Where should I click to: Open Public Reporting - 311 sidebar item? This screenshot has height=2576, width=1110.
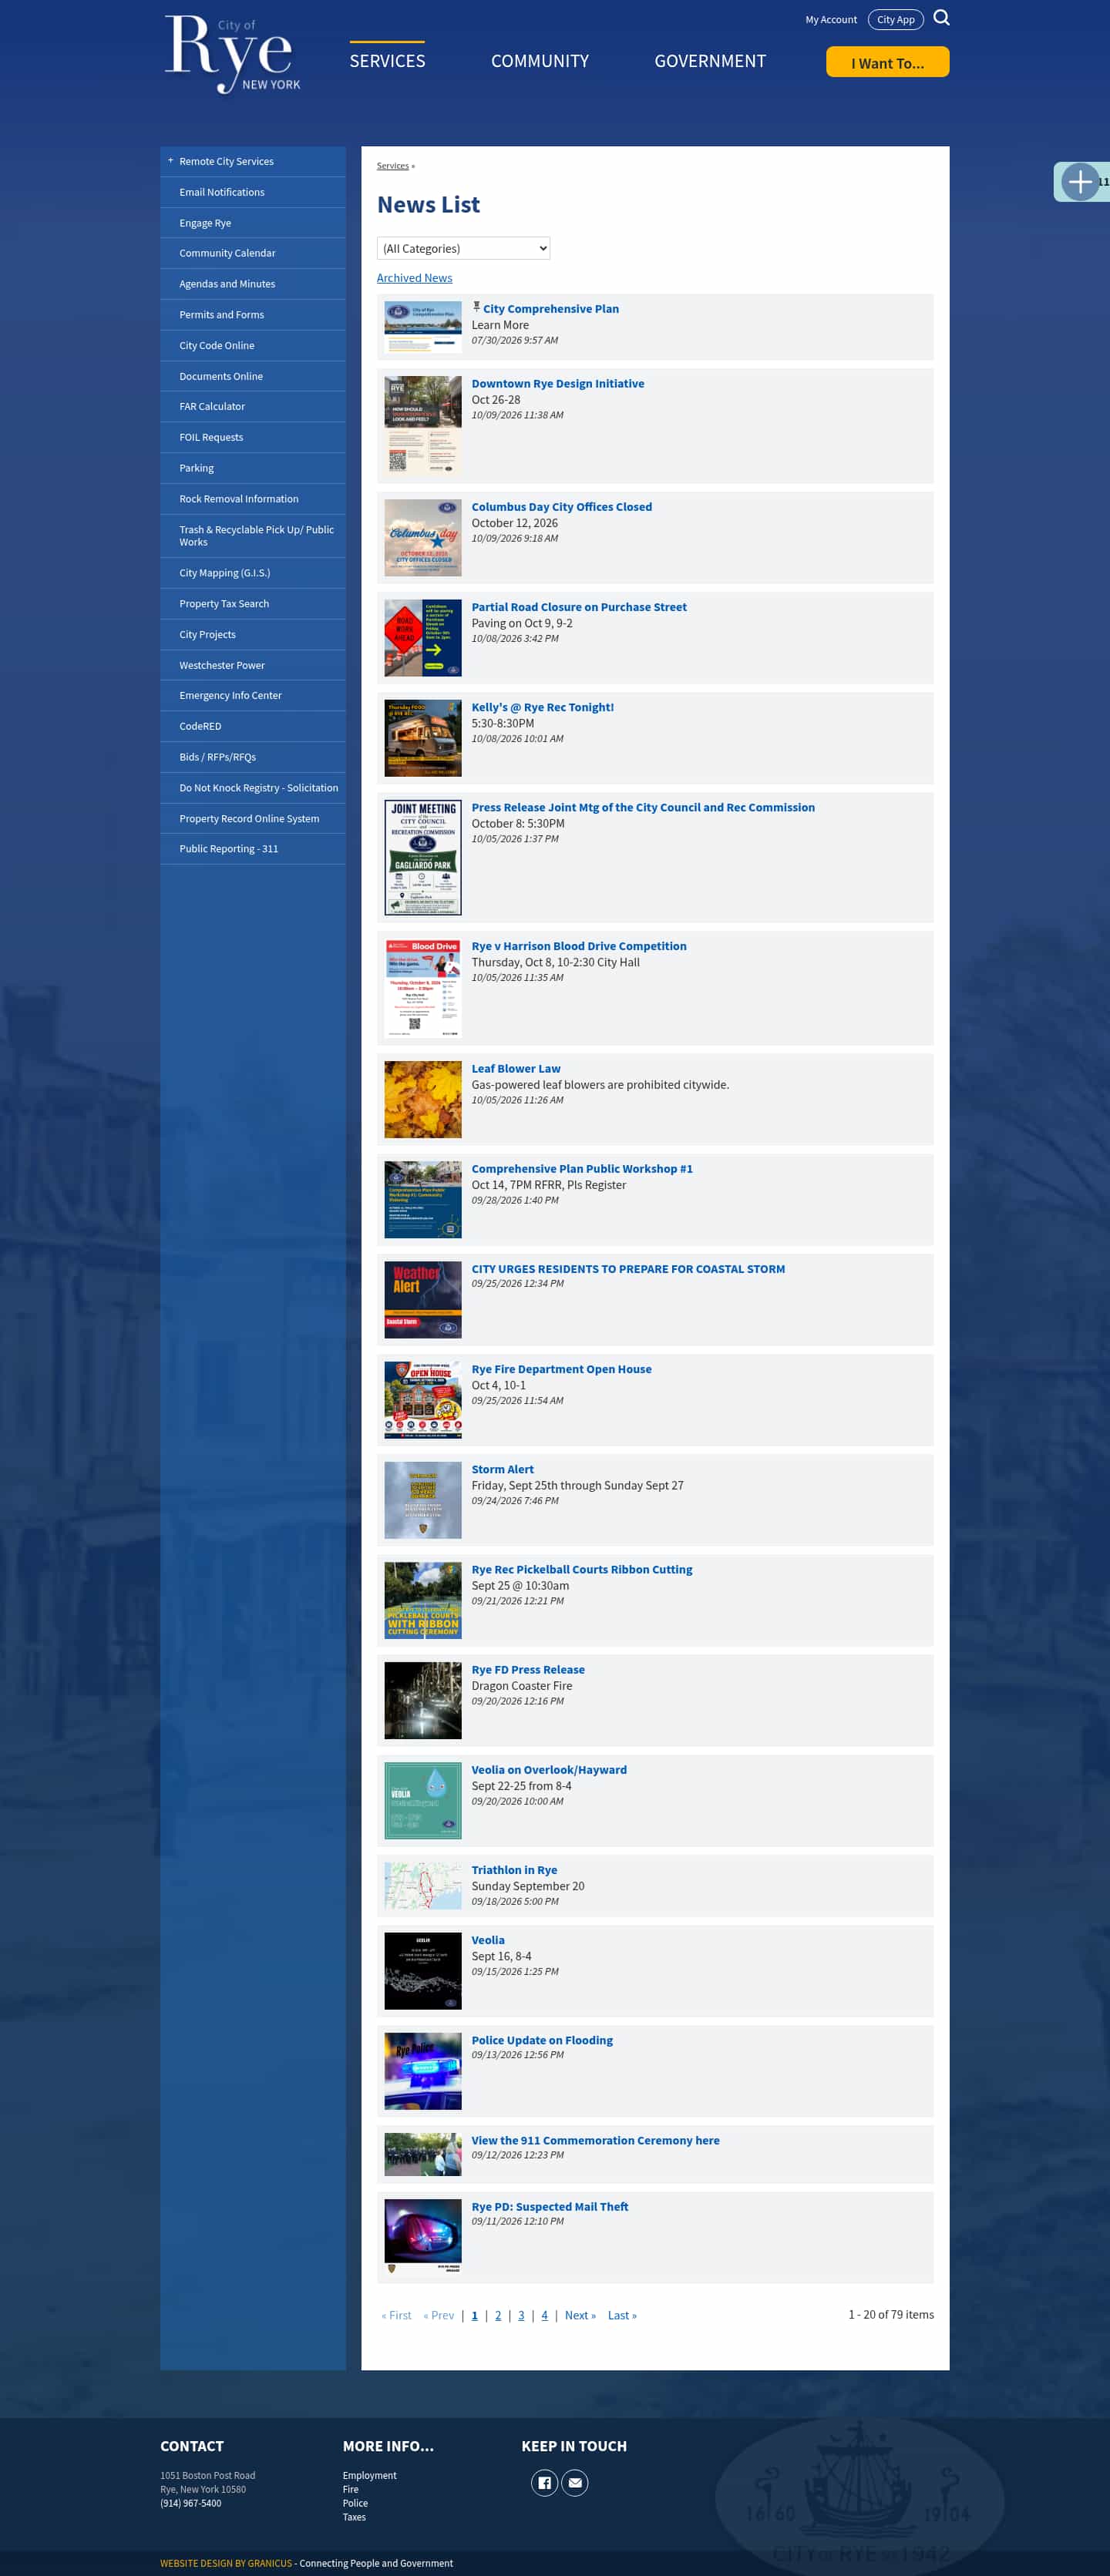253,849
